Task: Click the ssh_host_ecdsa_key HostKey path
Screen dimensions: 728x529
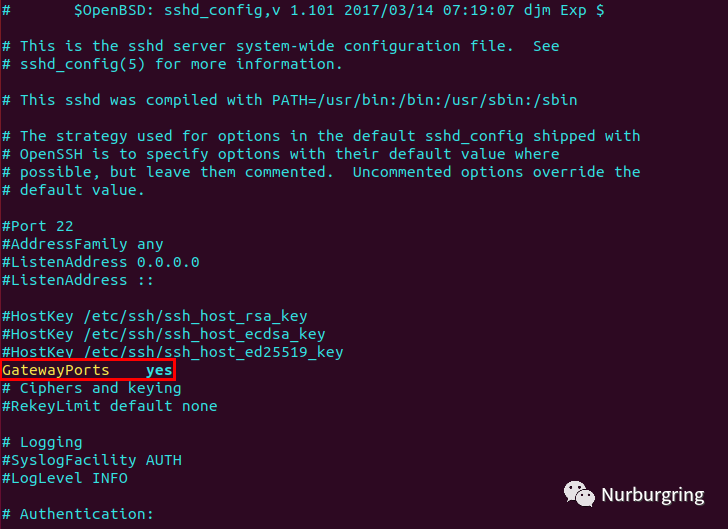Action: [x=204, y=334]
